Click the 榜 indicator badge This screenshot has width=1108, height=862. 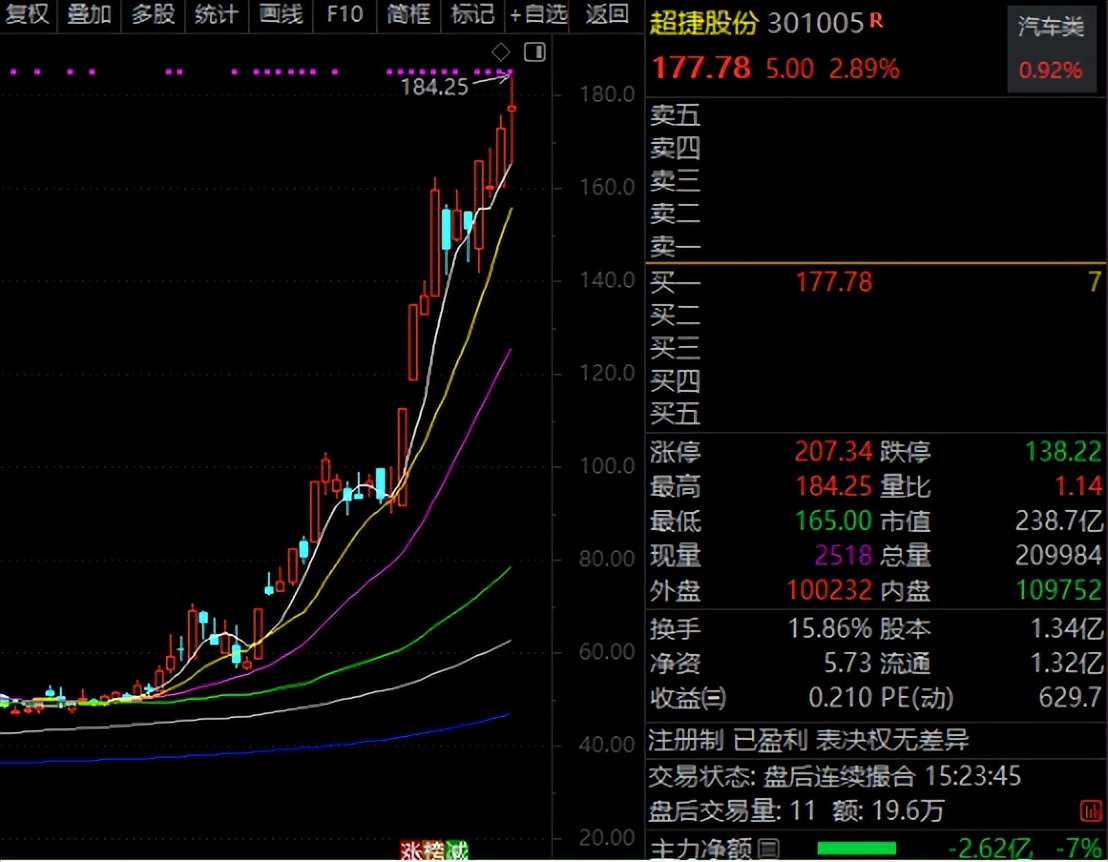click(434, 851)
